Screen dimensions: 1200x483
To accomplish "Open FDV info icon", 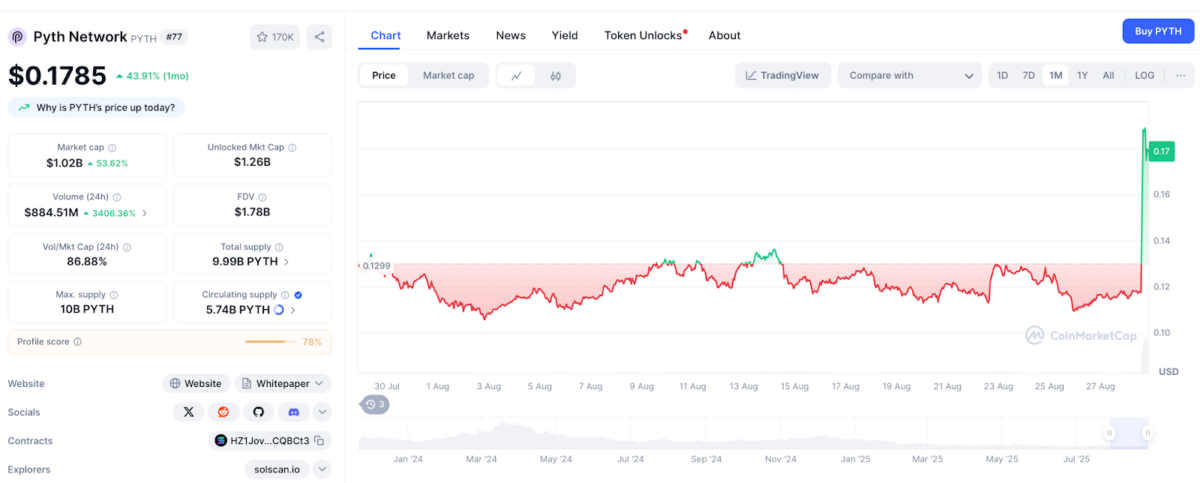I will click(264, 197).
